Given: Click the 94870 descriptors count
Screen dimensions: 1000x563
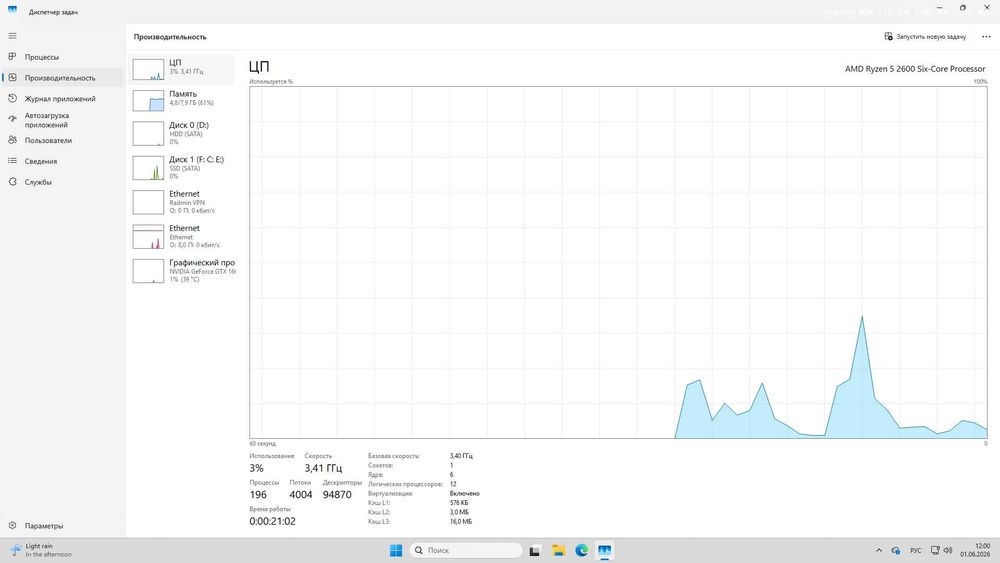Looking at the screenshot, I should pyautogui.click(x=337, y=495).
